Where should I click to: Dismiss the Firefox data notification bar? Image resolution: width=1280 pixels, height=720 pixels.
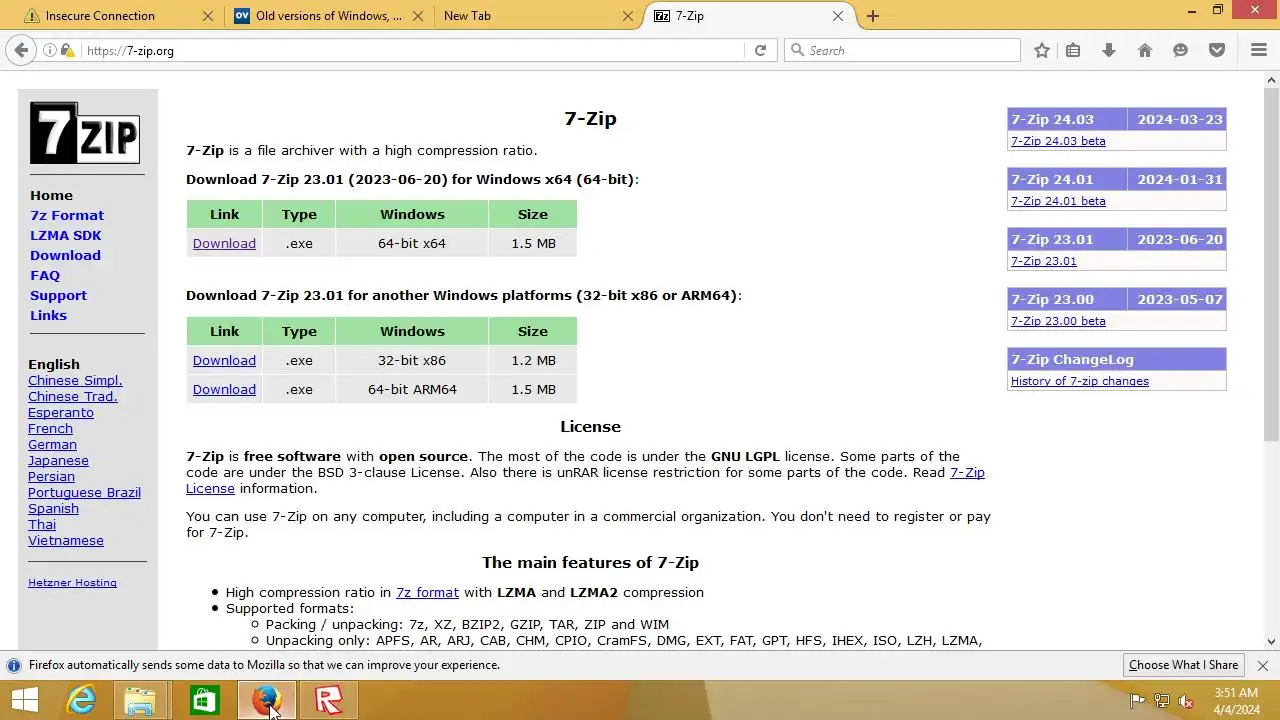[1262, 665]
